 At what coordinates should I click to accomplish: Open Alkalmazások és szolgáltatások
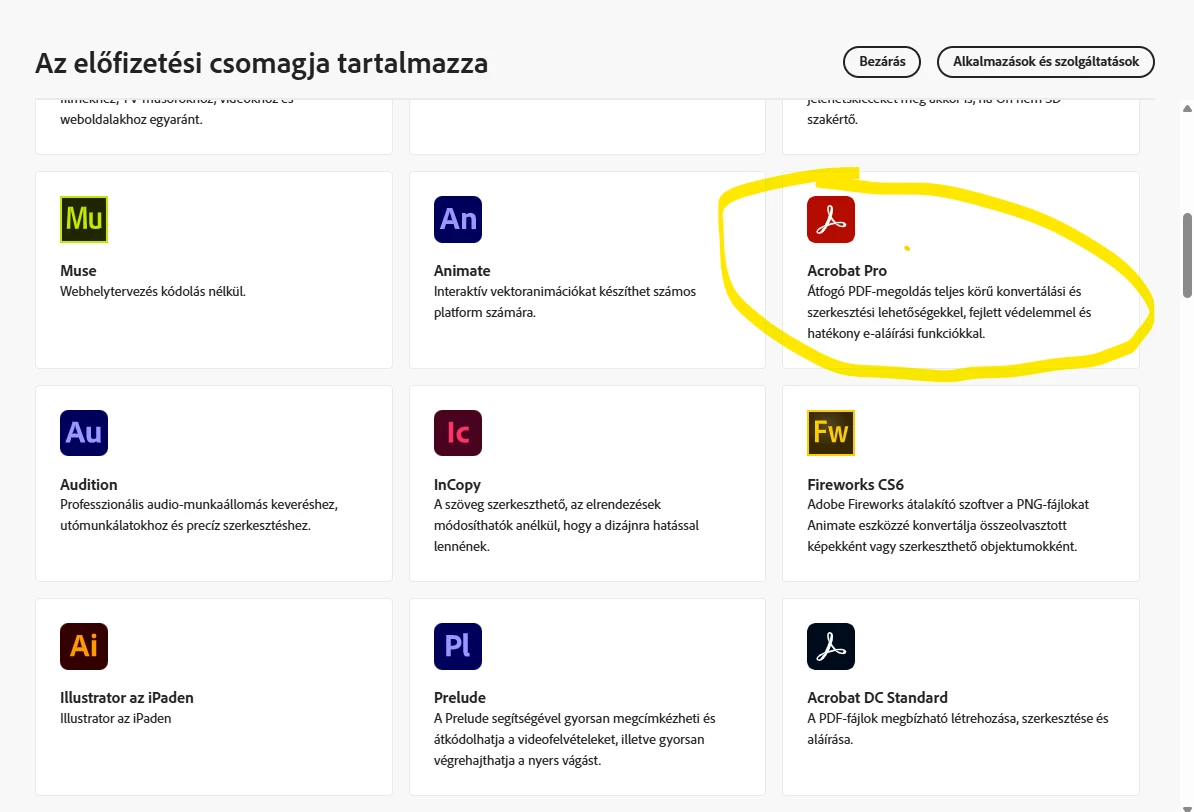click(1046, 62)
